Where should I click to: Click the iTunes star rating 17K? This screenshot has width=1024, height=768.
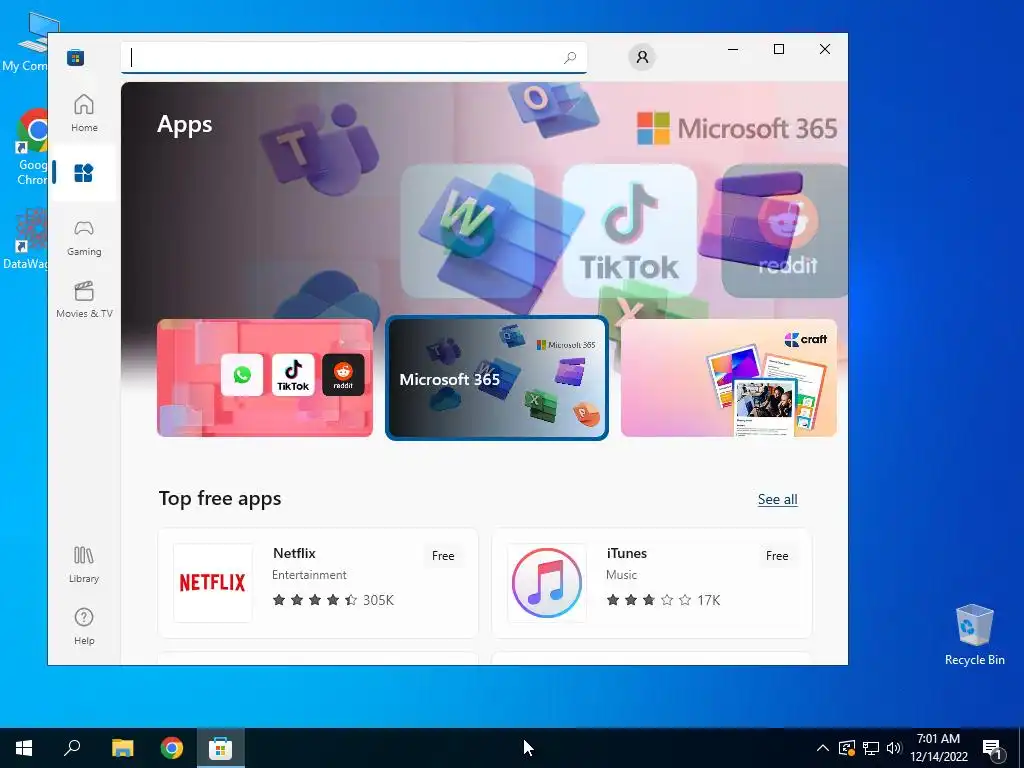[663, 600]
